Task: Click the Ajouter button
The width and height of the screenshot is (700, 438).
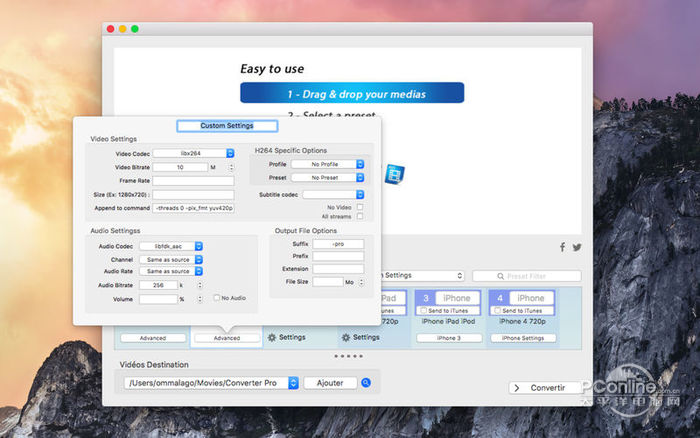Action: (329, 383)
